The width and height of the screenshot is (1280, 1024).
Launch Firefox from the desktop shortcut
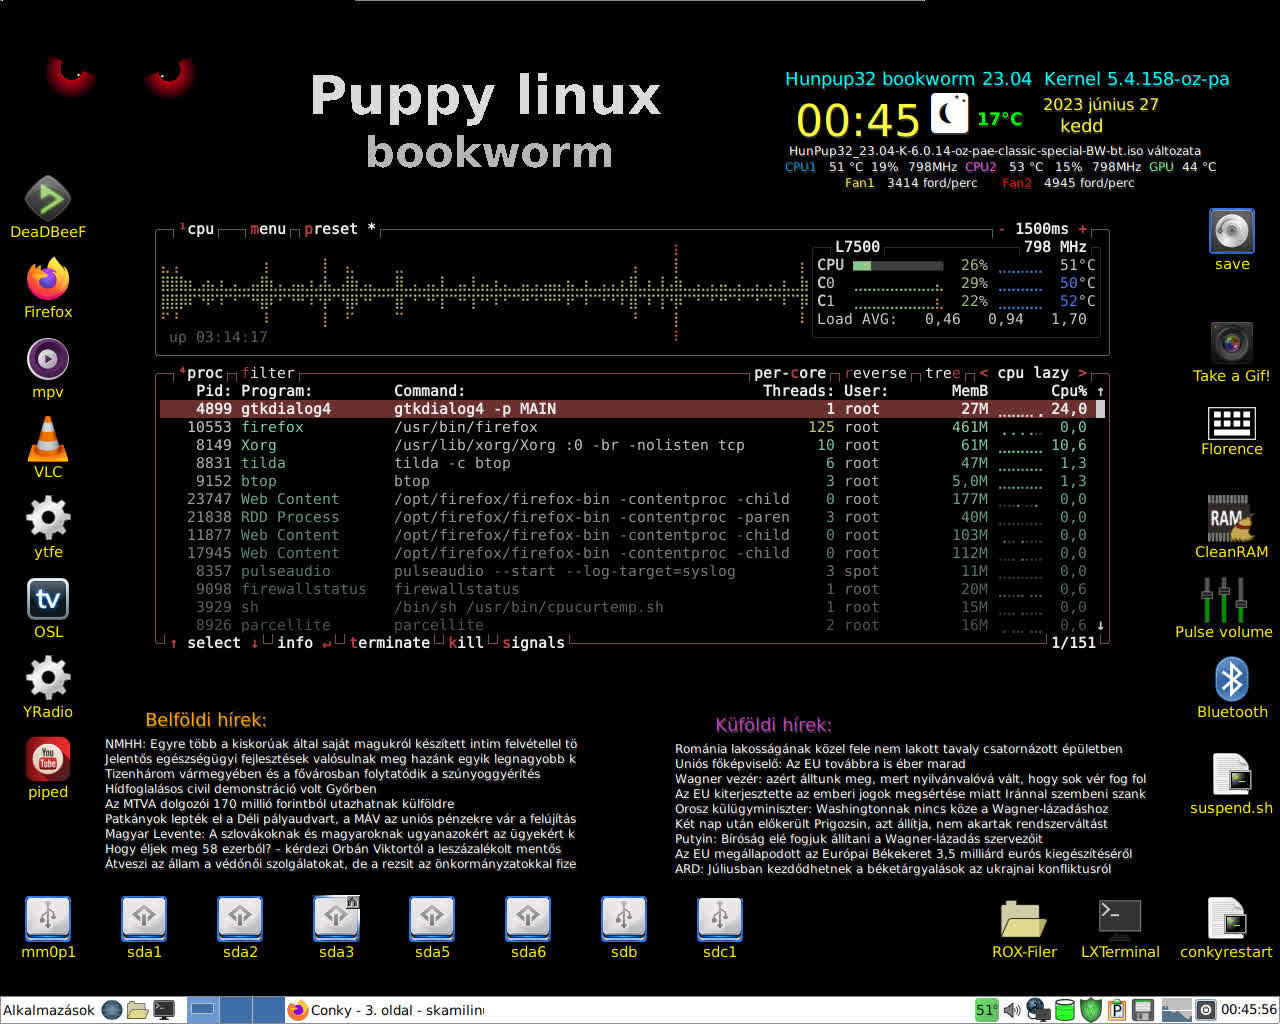[x=47, y=279]
